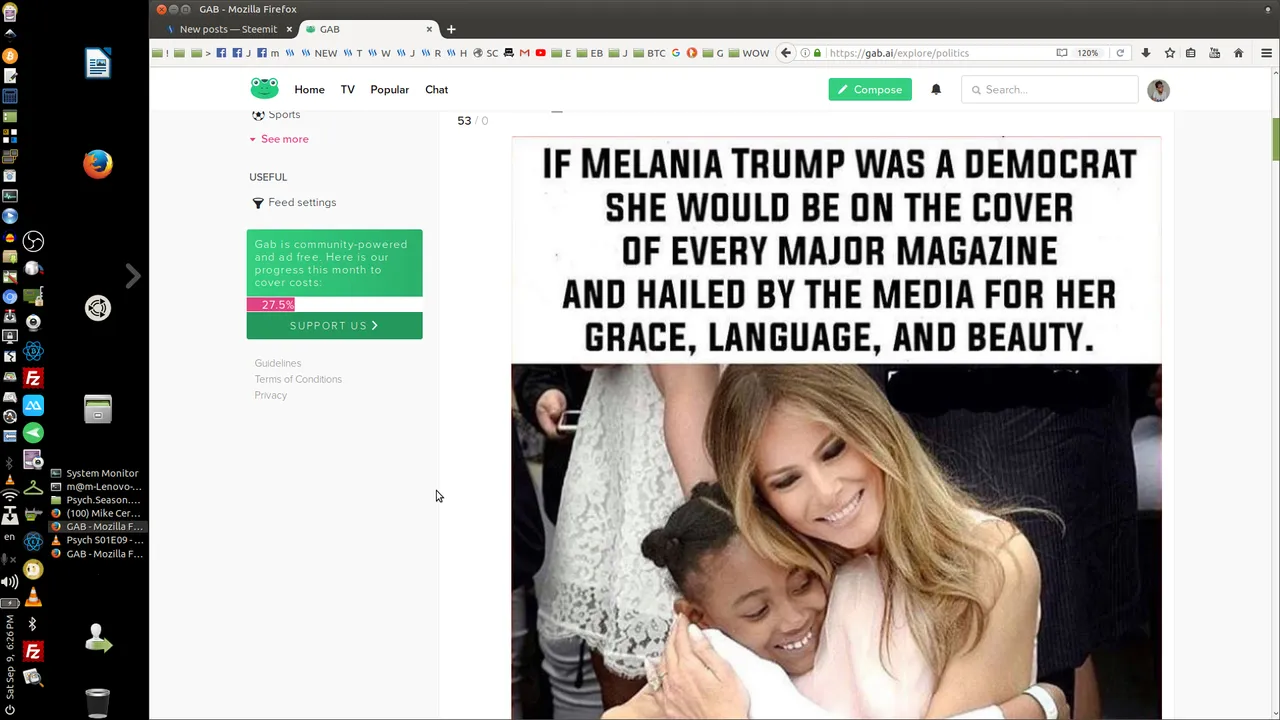Open the Sports topic
Viewport: 1280px width, 720px height.
[x=276, y=115]
